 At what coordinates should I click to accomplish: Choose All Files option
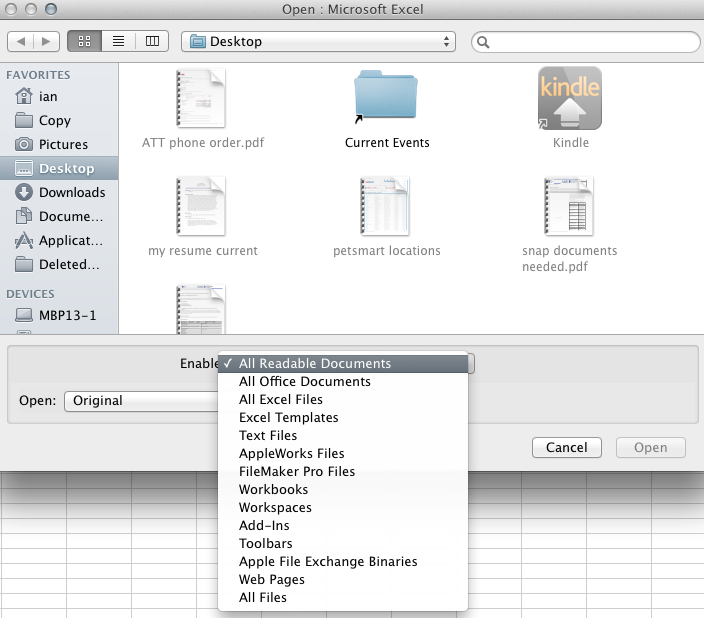click(x=343, y=597)
